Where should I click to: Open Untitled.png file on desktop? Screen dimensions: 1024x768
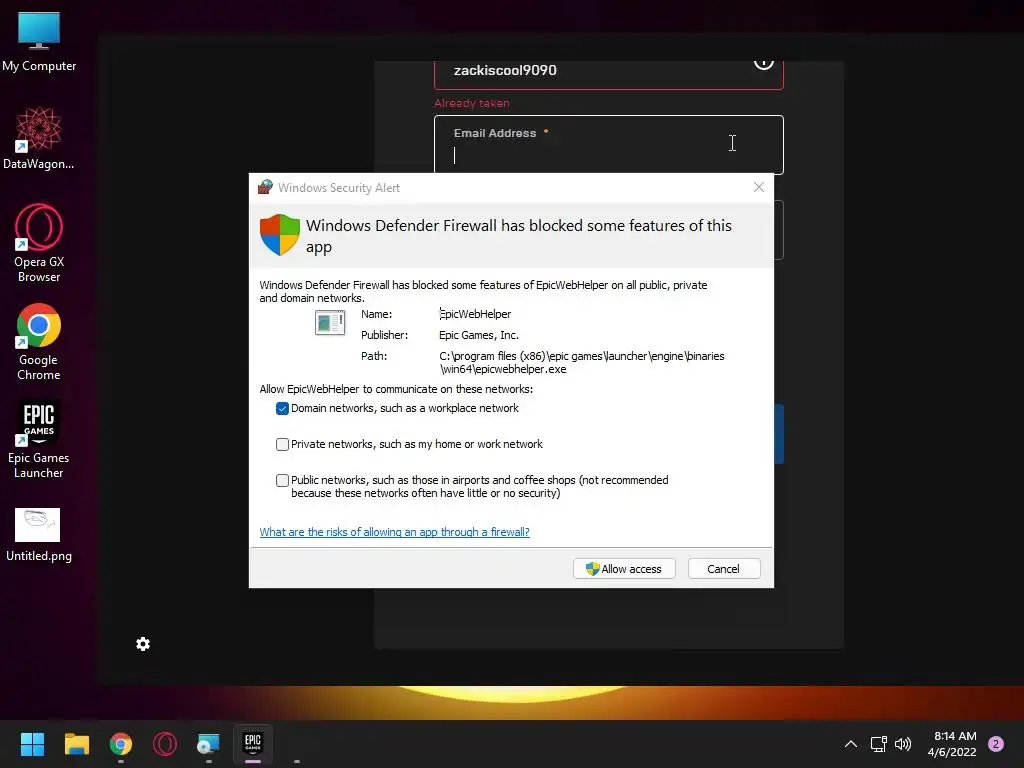(39, 536)
